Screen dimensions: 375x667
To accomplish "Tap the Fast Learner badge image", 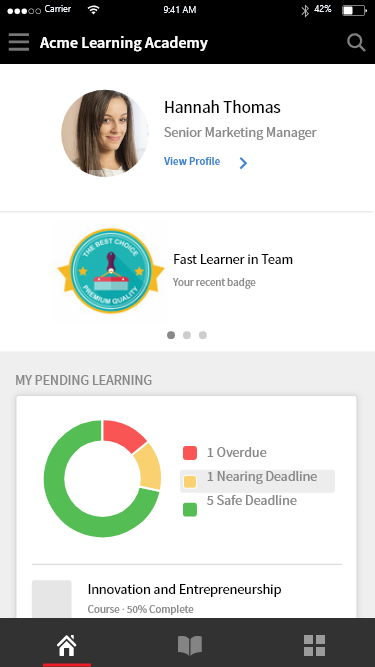I will pyautogui.click(x=111, y=271).
